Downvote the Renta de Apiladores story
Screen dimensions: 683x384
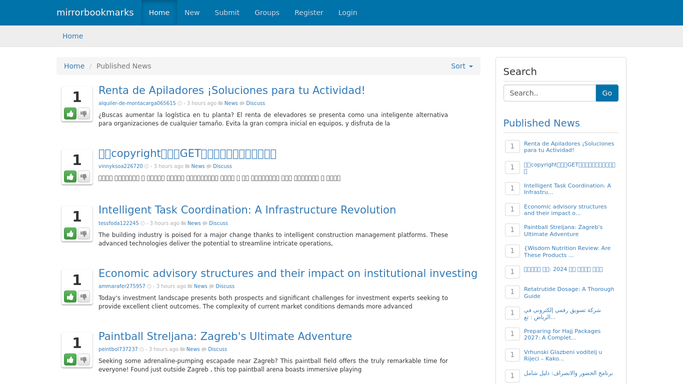pos(84,114)
